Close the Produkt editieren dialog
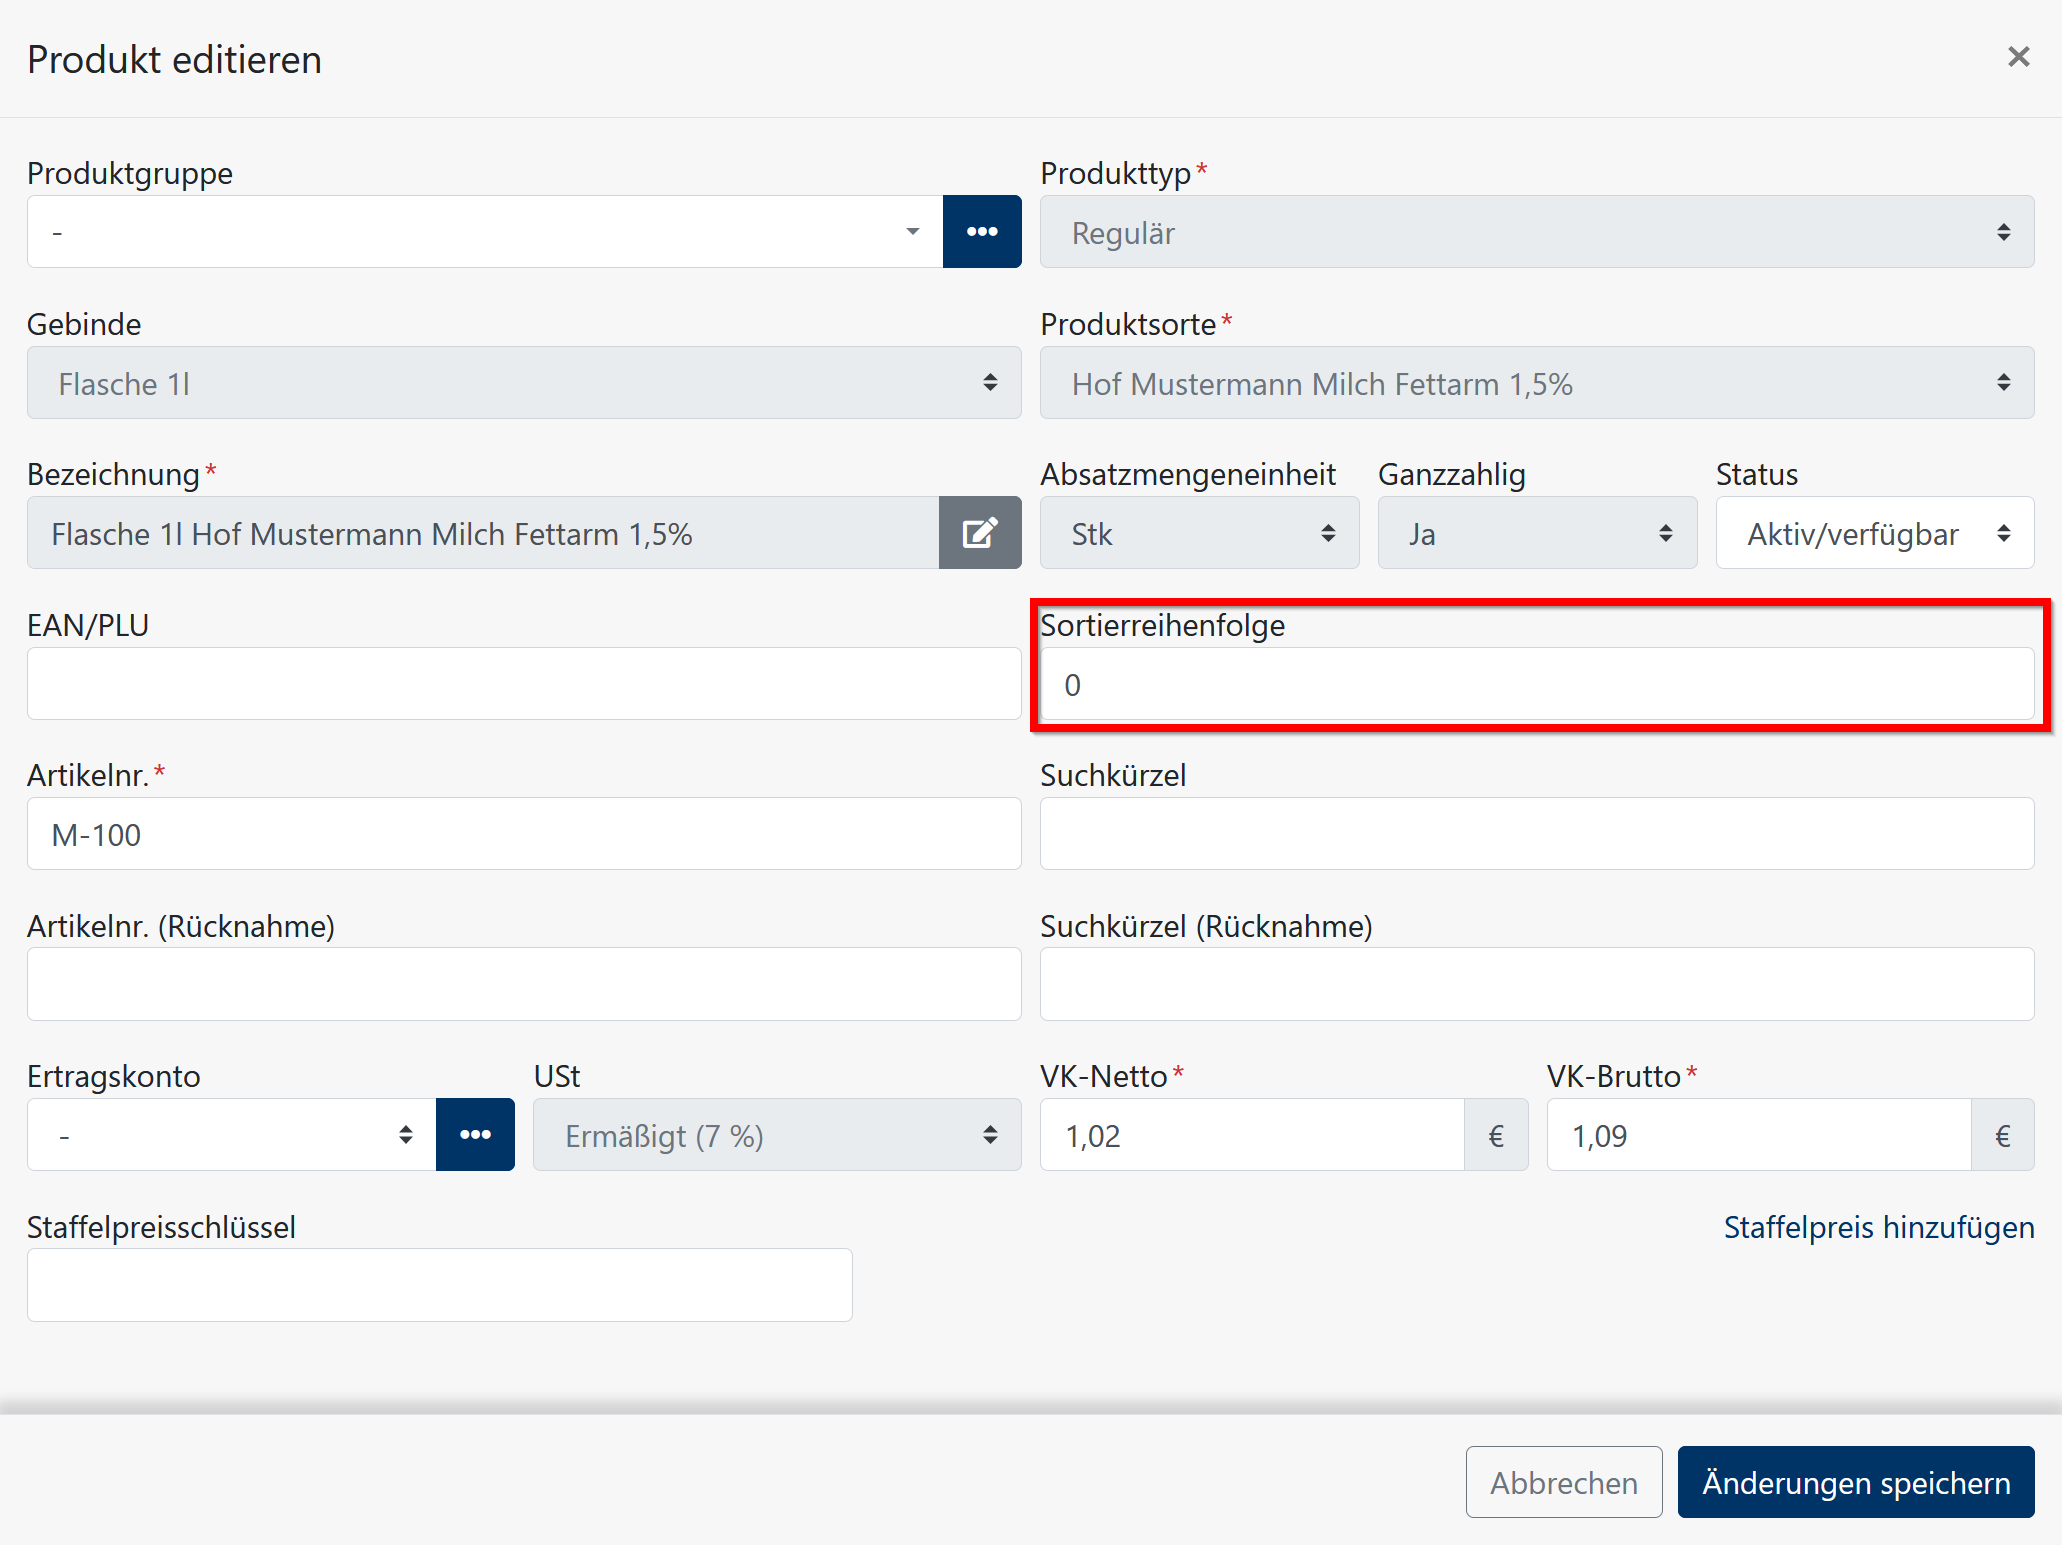 click(2018, 57)
